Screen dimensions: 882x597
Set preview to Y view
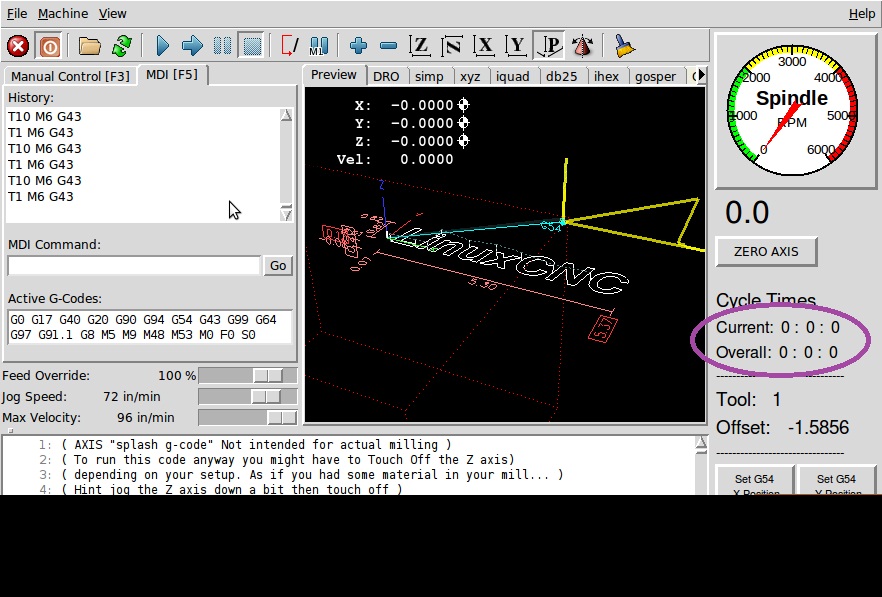click(516, 46)
